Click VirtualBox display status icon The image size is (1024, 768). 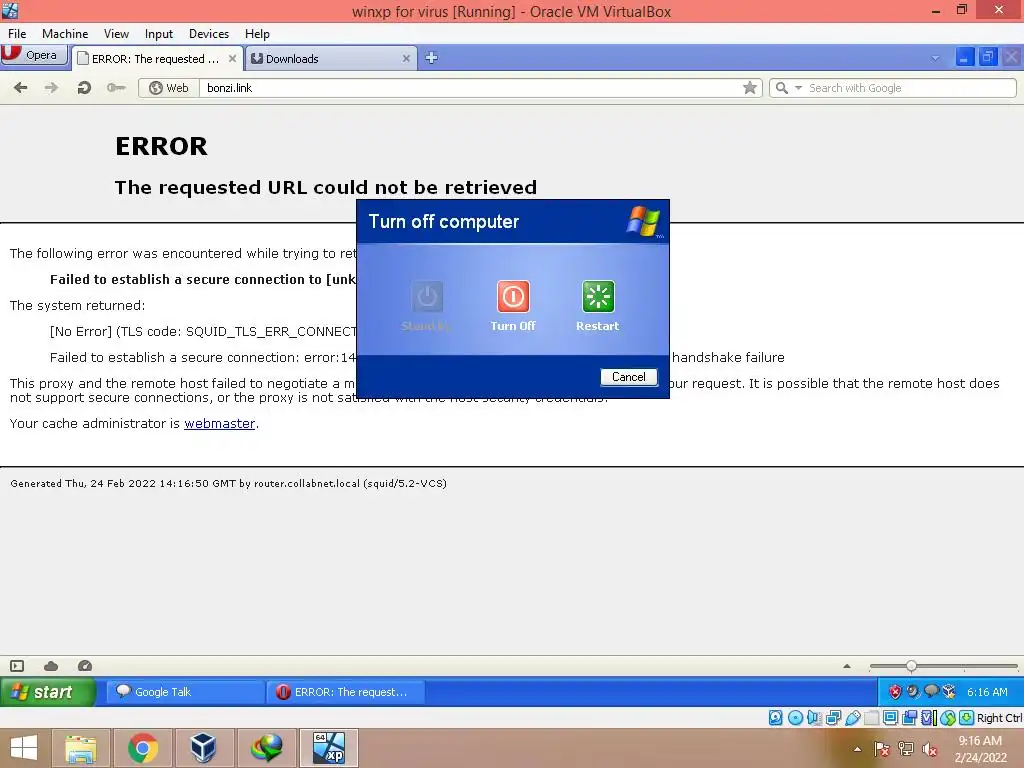tap(890, 718)
